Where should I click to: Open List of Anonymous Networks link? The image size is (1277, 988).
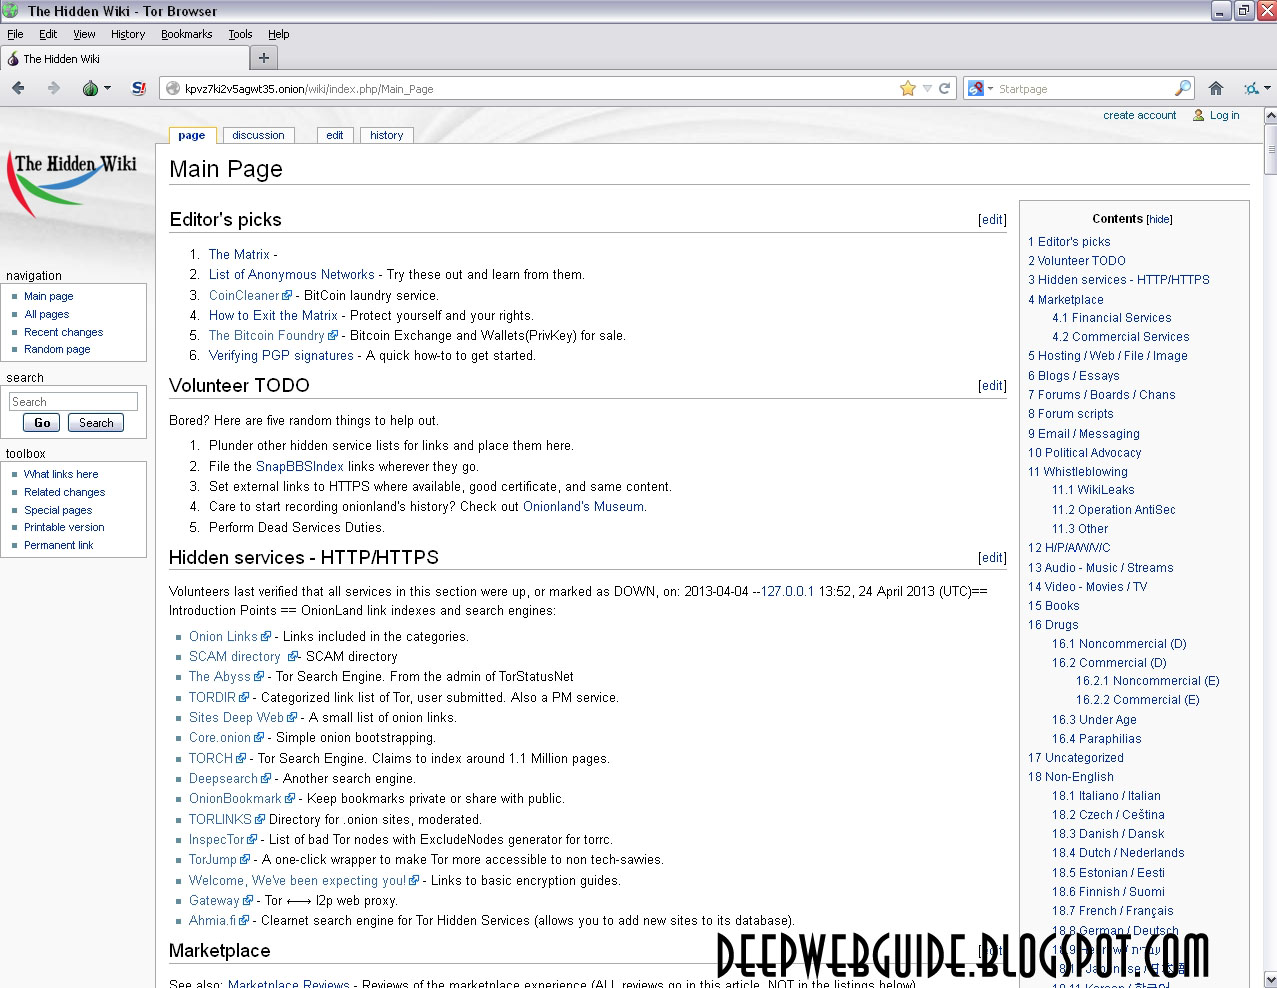click(x=292, y=275)
